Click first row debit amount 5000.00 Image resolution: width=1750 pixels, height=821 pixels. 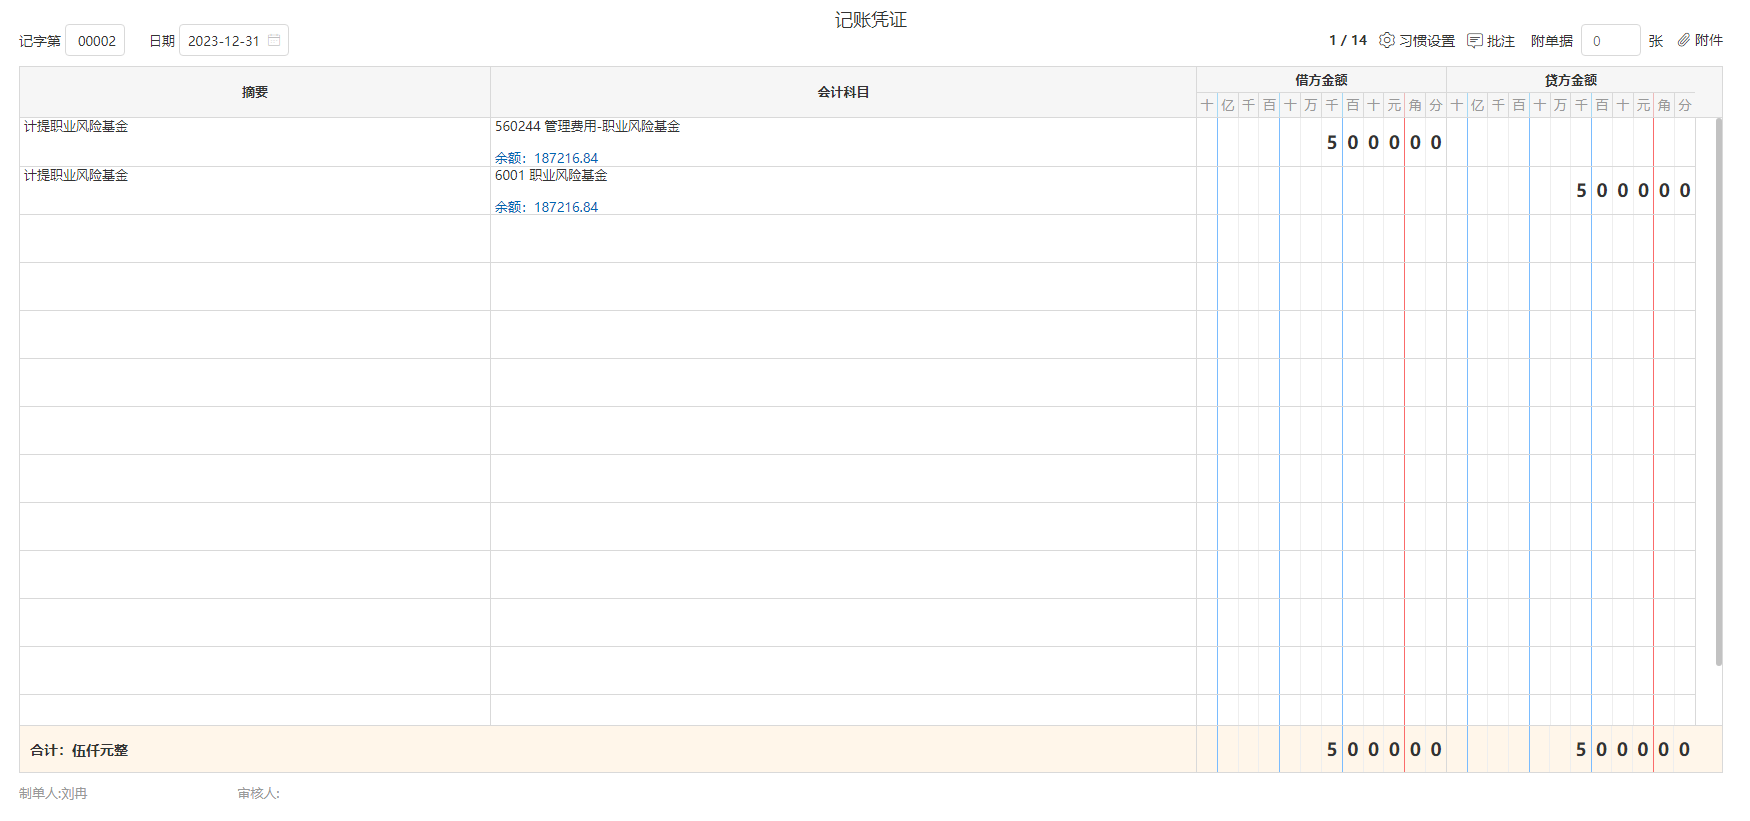click(x=1384, y=143)
